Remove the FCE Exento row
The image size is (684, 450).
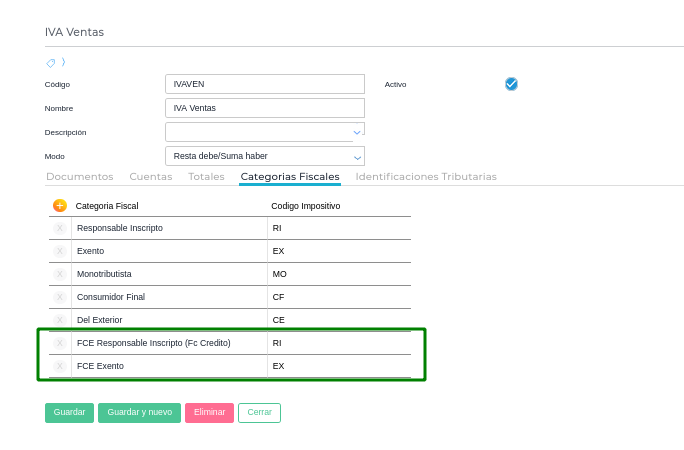click(x=60, y=366)
